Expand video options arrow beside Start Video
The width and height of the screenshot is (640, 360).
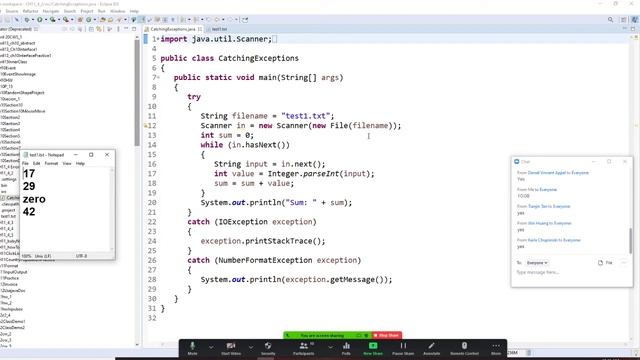pos(251,348)
